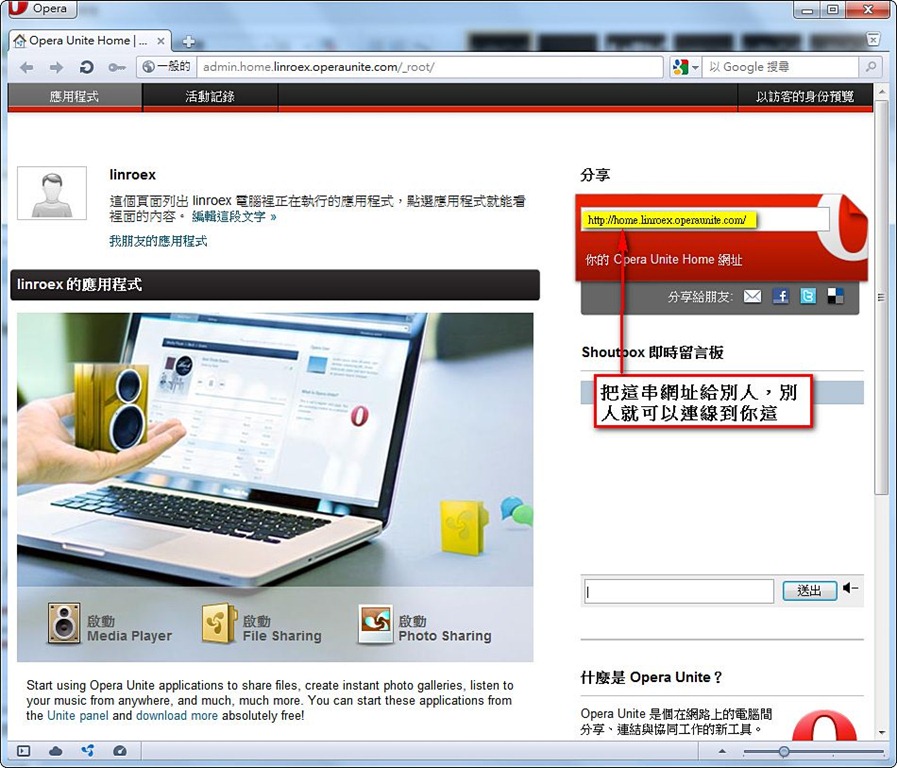The width and height of the screenshot is (897, 768).
Task: Click the search magnifier icon
Action: point(870,67)
